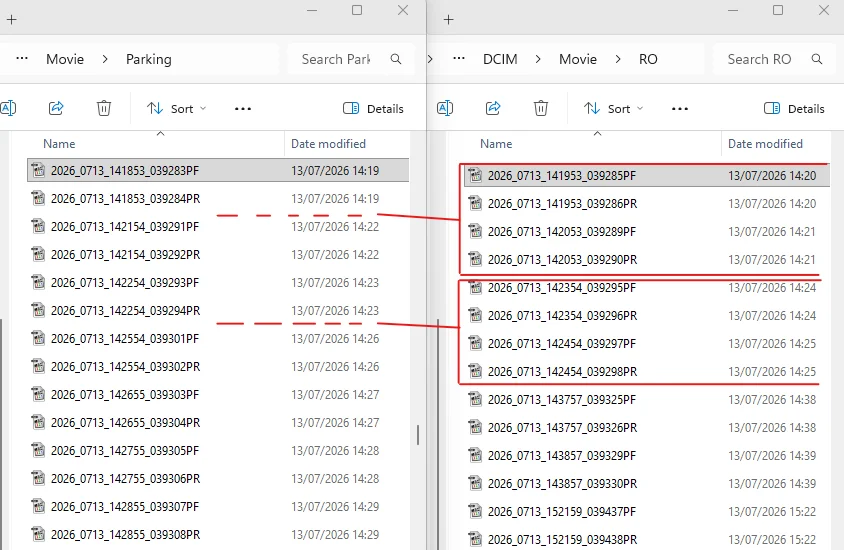
Task: Select file 2026_0713_152159_039437PF
Action: point(647,511)
